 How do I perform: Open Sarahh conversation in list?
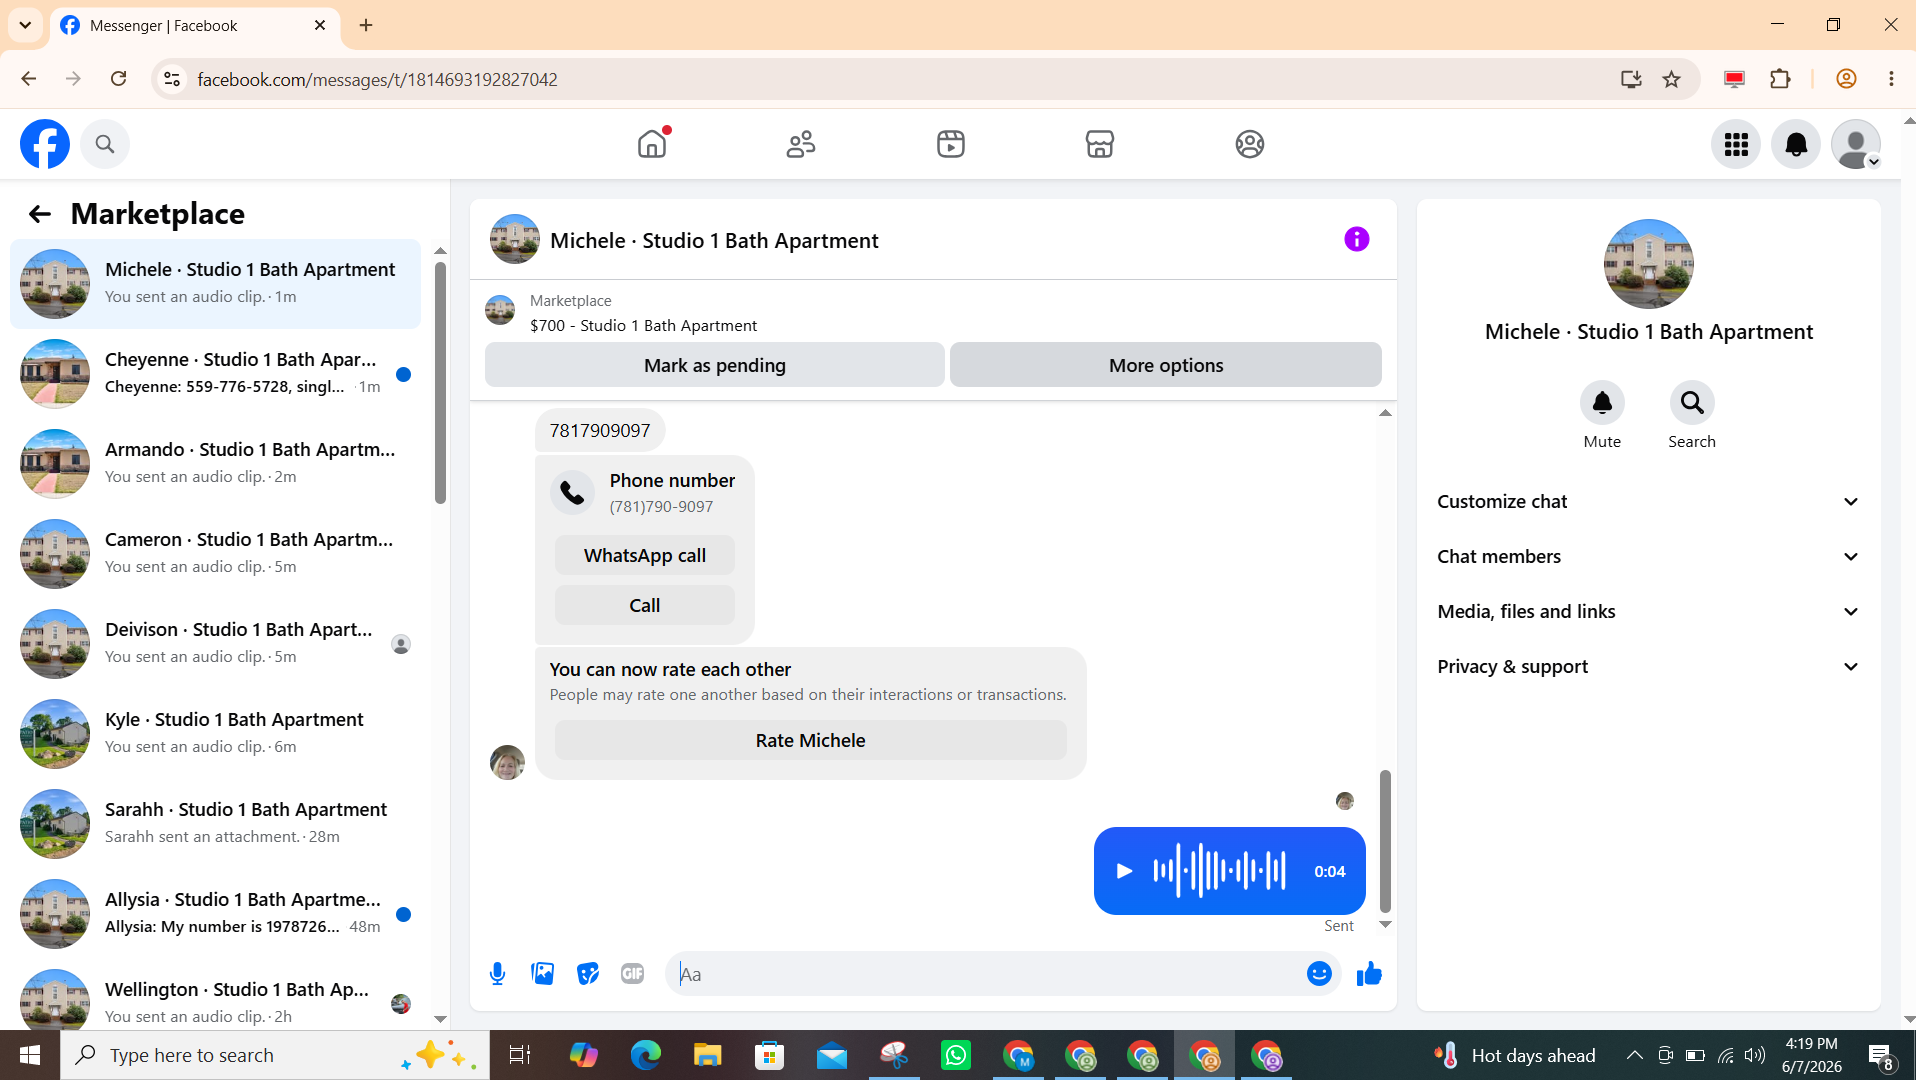pyautogui.click(x=215, y=824)
